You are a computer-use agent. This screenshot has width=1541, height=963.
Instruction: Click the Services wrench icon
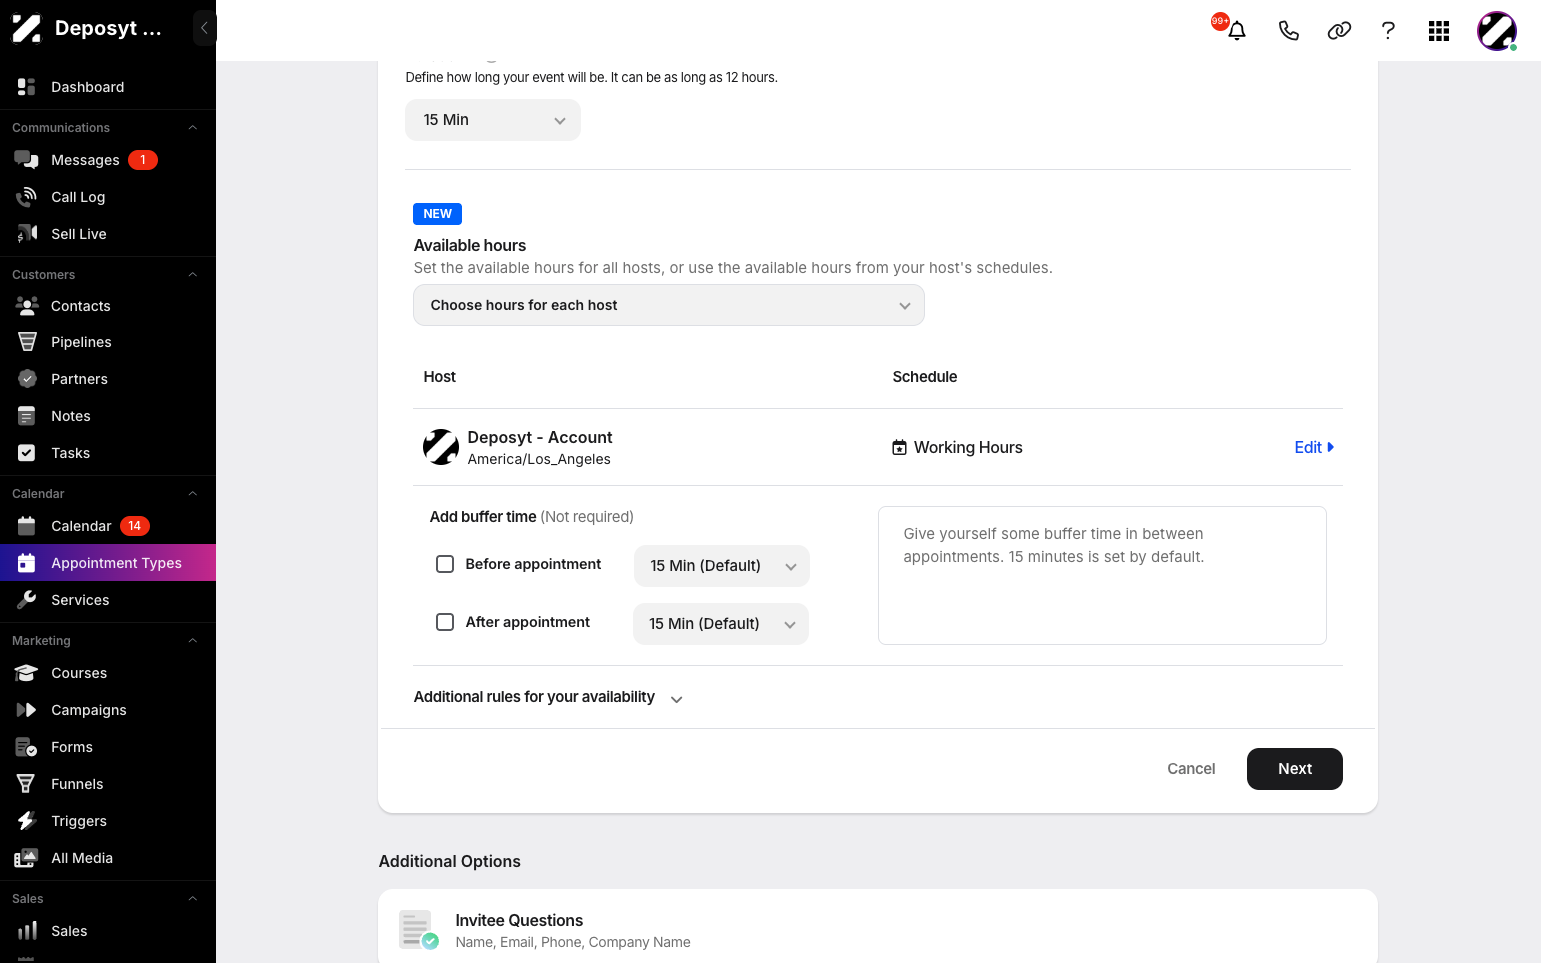click(27, 600)
